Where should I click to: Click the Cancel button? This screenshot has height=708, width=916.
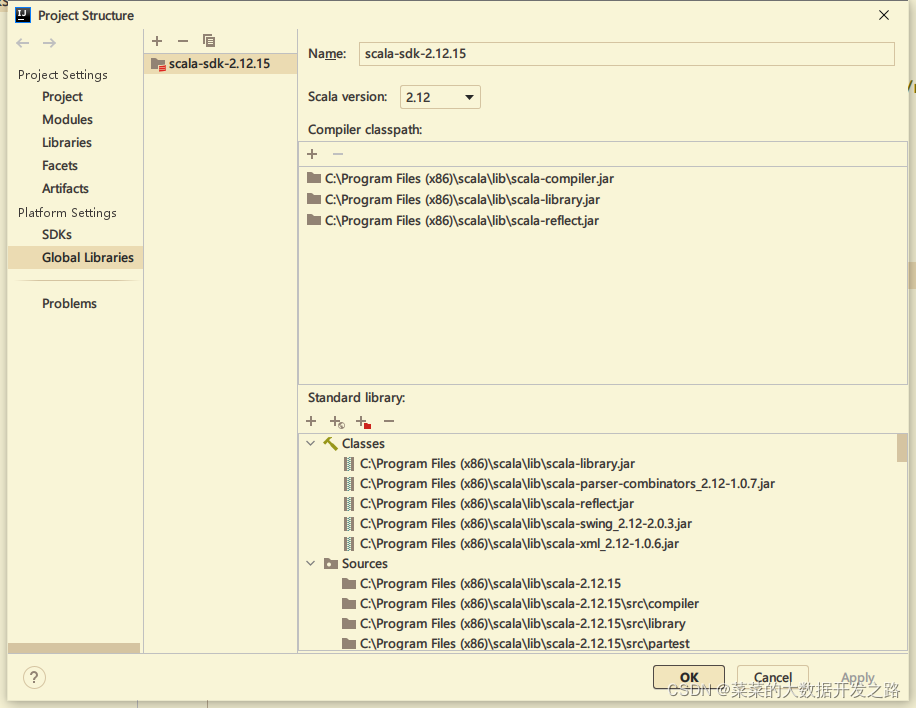772,677
